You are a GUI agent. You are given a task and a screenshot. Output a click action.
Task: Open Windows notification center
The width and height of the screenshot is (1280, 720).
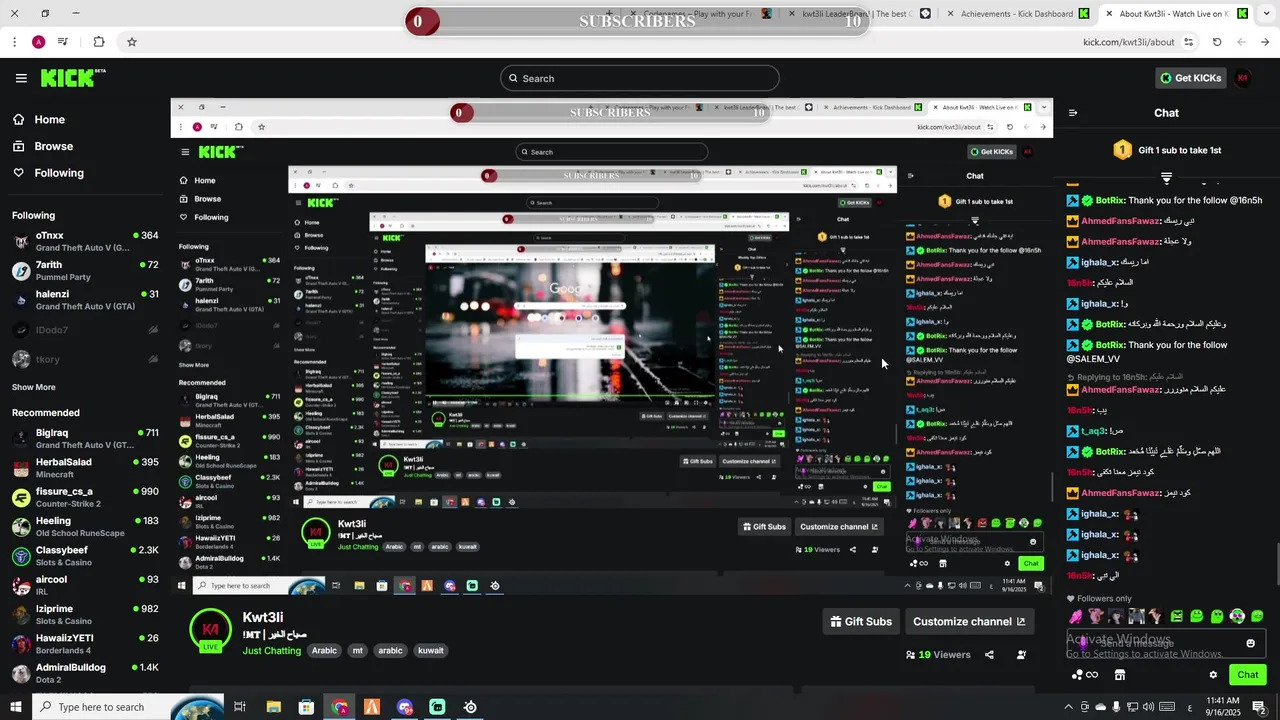click(x=1260, y=707)
